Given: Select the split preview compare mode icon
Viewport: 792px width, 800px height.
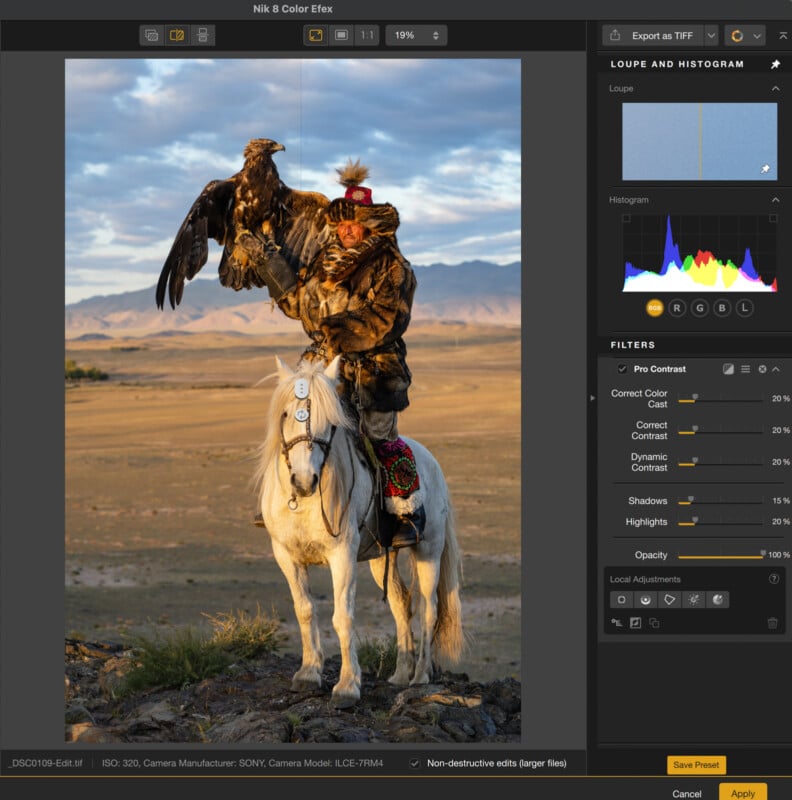Looking at the screenshot, I should coord(177,35).
